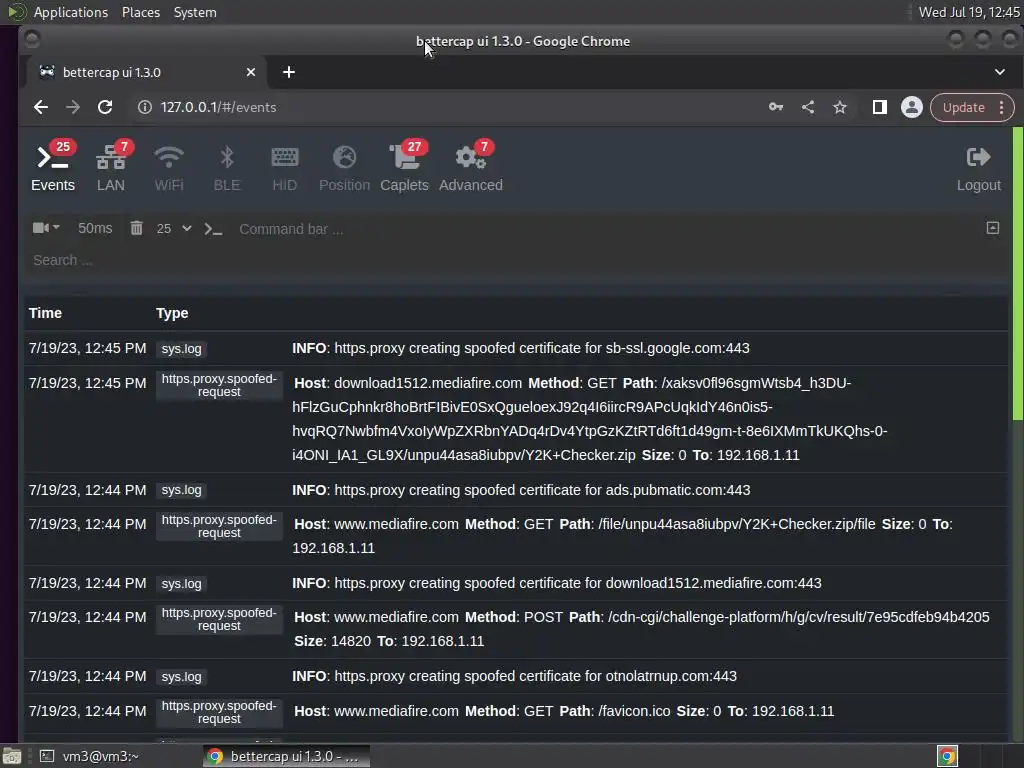The width and height of the screenshot is (1024, 768).
Task: Switch to the WiFi section
Action: [168, 169]
